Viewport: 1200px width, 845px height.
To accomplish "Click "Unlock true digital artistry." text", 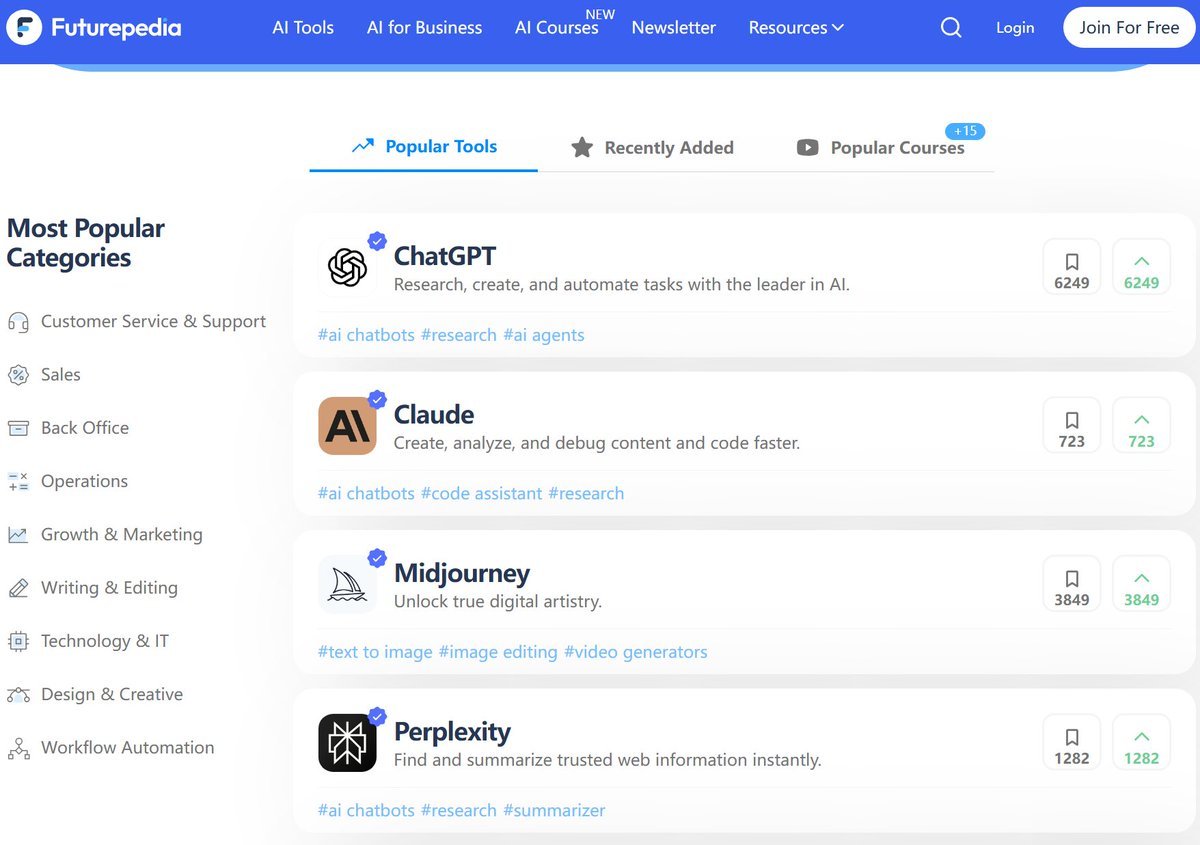I will (498, 602).
